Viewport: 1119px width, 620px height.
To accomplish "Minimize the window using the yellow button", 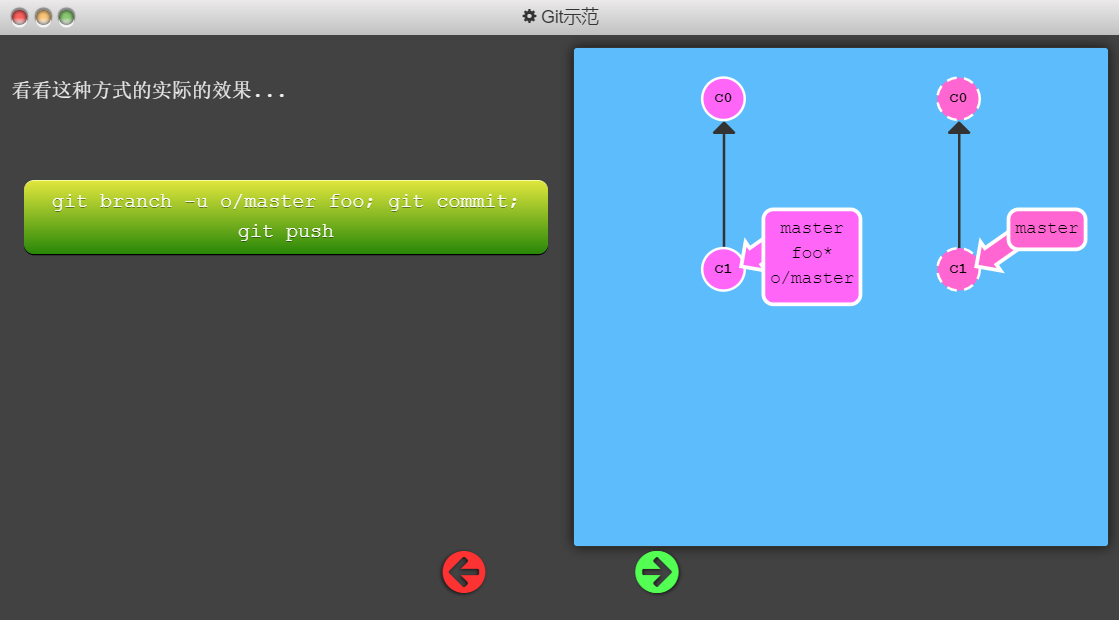I will tap(43, 17).
